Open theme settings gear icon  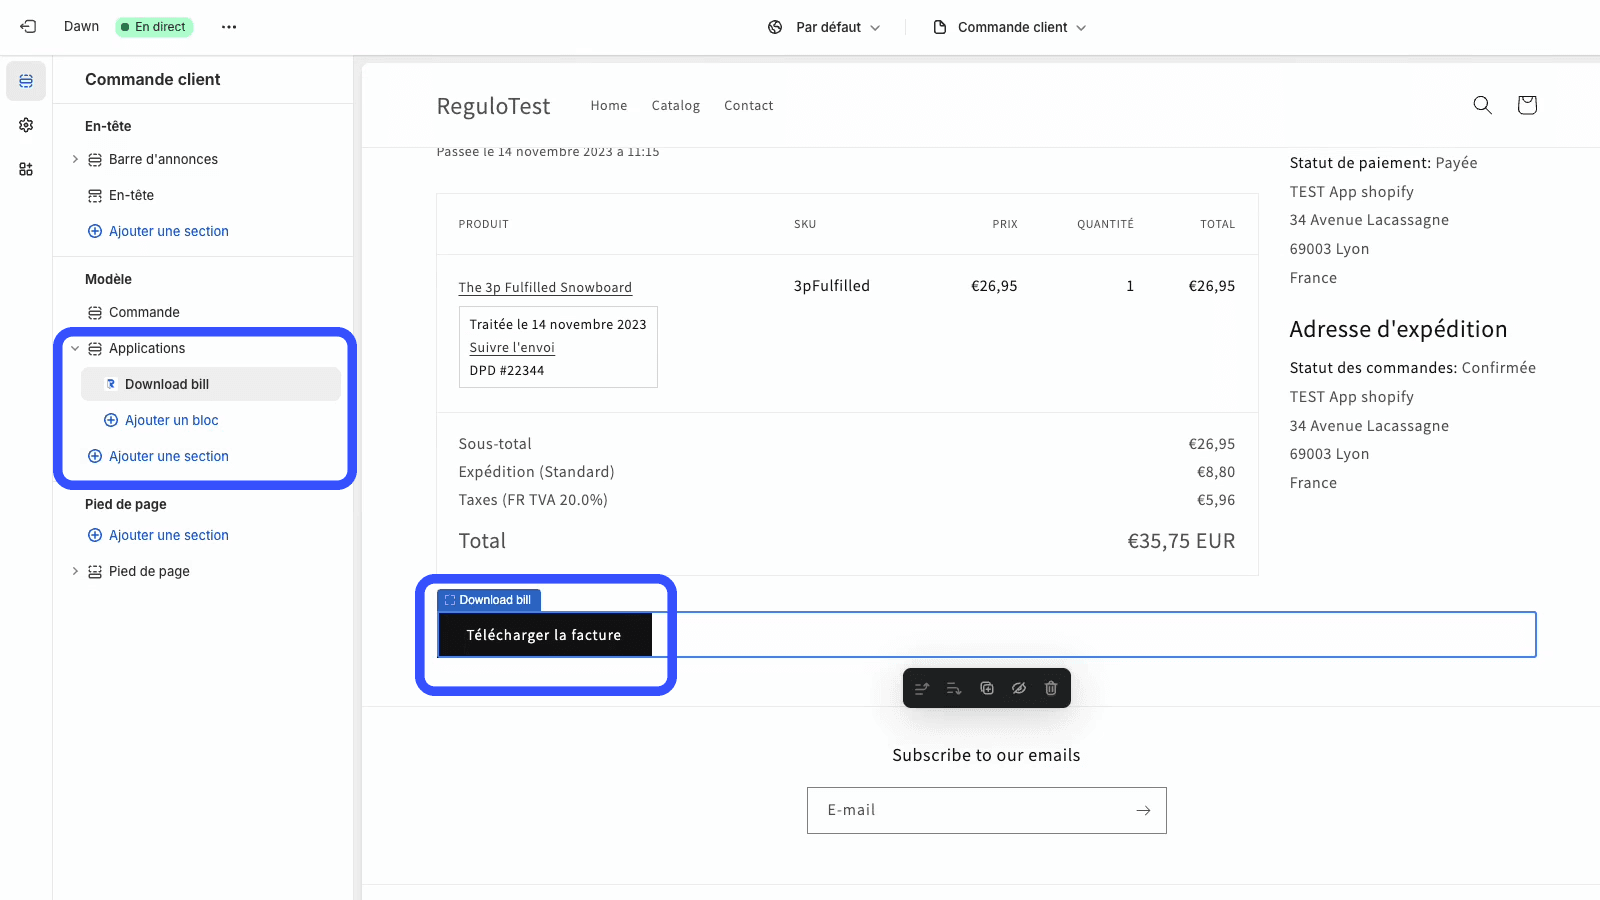click(x=26, y=125)
